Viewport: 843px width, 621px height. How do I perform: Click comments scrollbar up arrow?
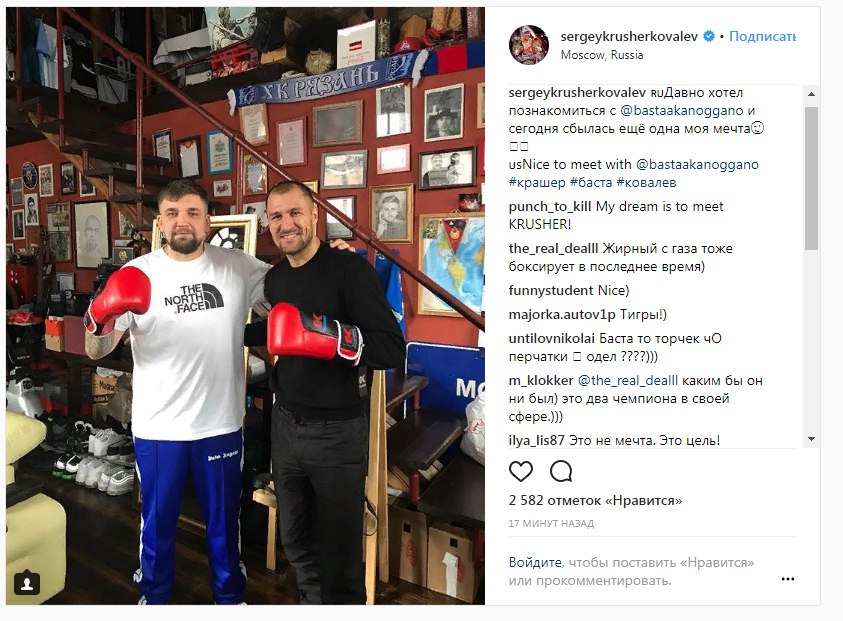(x=811, y=94)
